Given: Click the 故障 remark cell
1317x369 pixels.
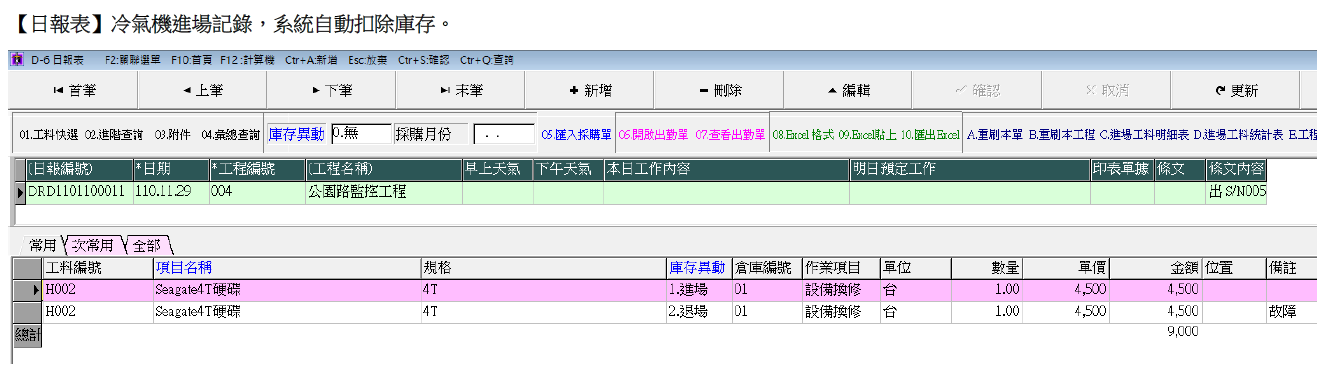Looking at the screenshot, I should click(1291, 311).
